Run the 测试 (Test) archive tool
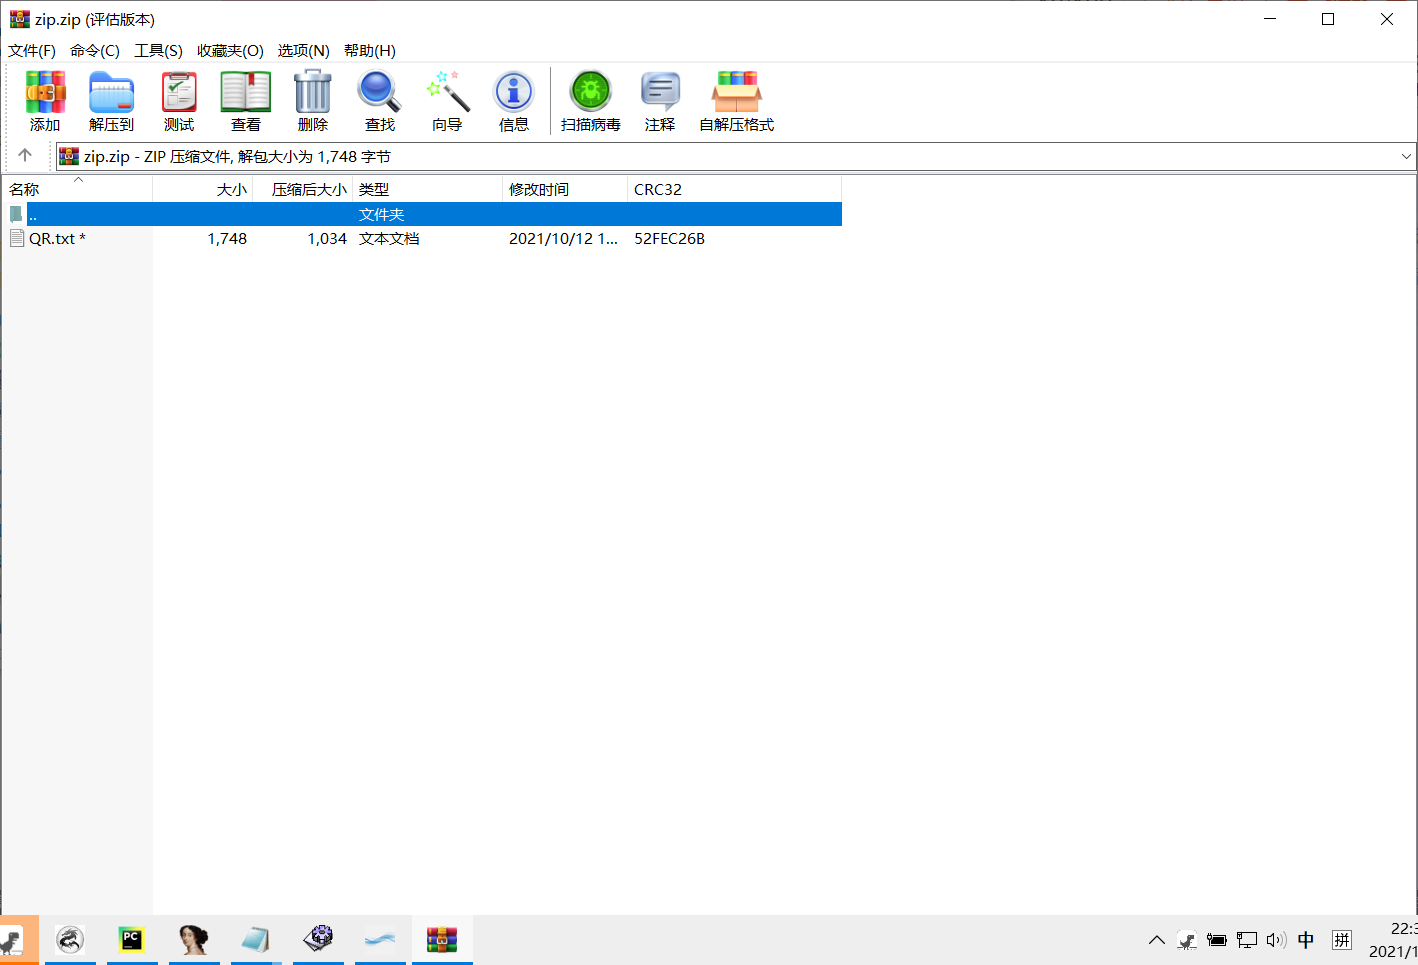This screenshot has width=1418, height=965. pos(179,100)
